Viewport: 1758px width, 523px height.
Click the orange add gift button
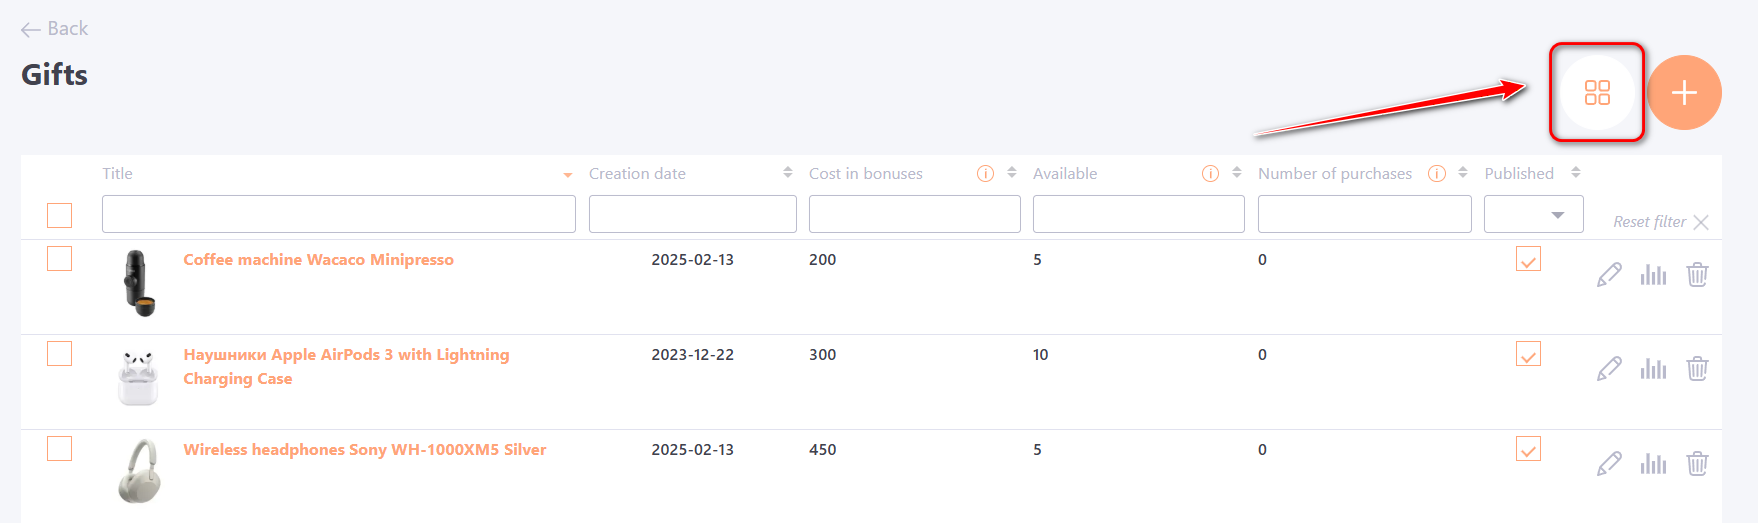tap(1684, 93)
